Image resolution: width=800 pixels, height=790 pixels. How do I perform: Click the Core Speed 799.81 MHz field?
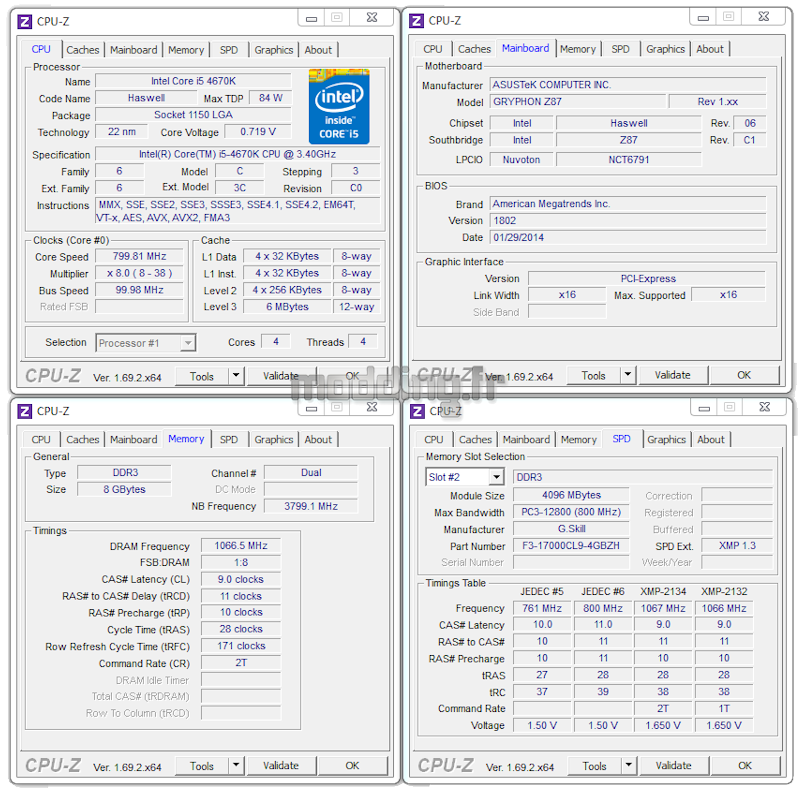pyautogui.click(x=139, y=256)
